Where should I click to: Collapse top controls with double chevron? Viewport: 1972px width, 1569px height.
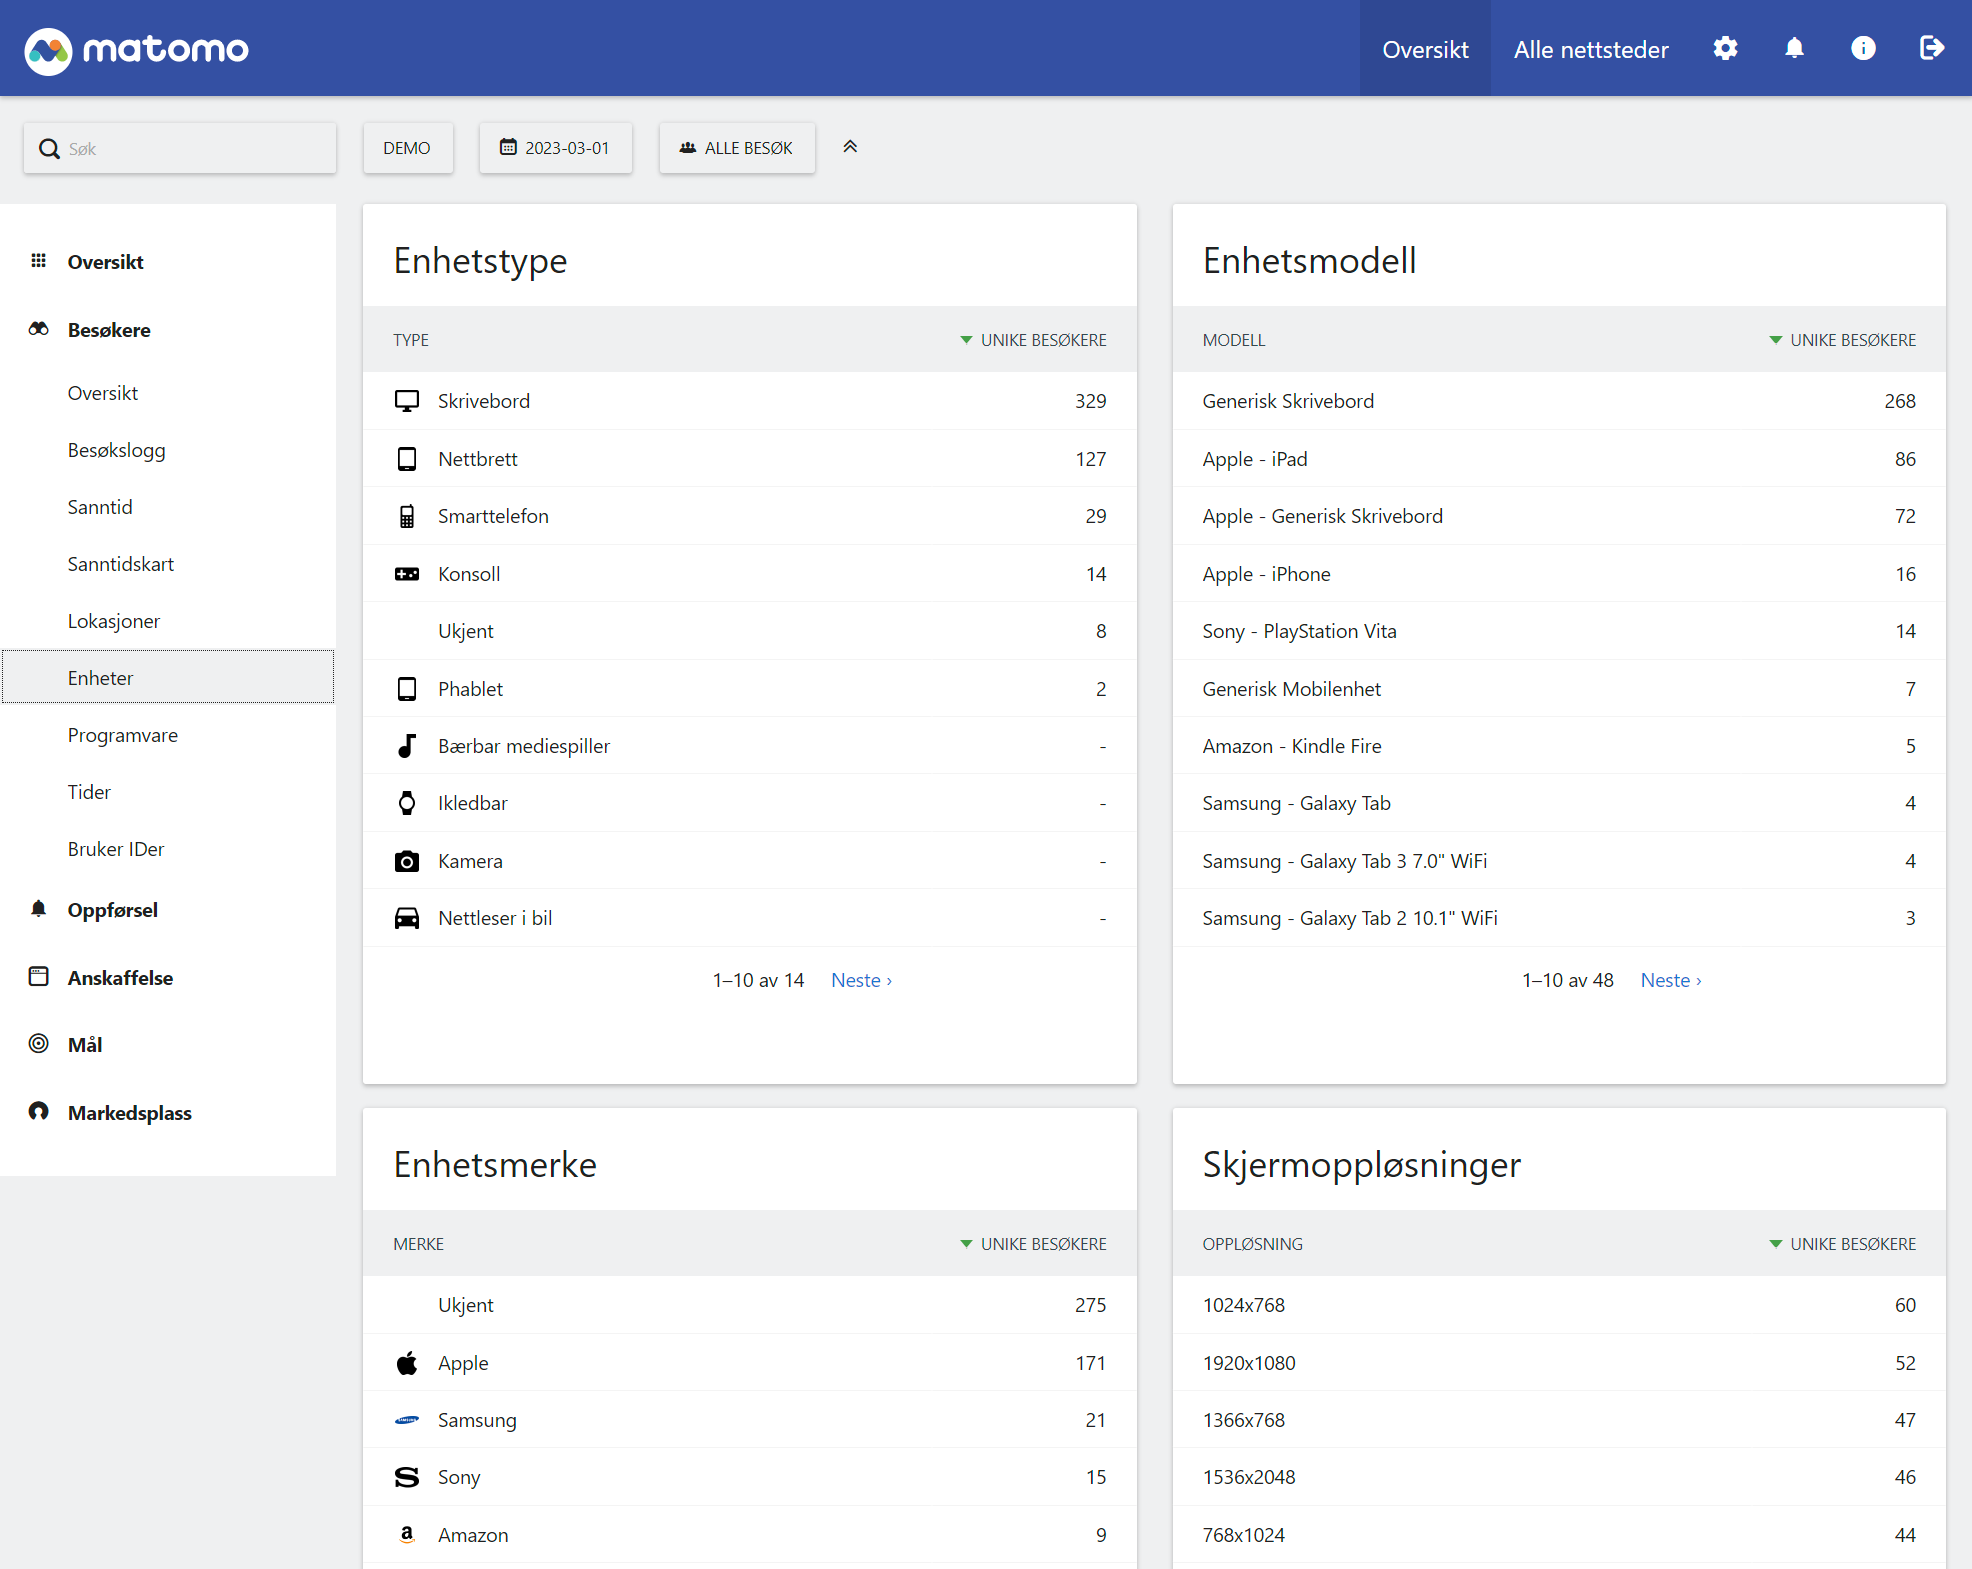tap(850, 147)
